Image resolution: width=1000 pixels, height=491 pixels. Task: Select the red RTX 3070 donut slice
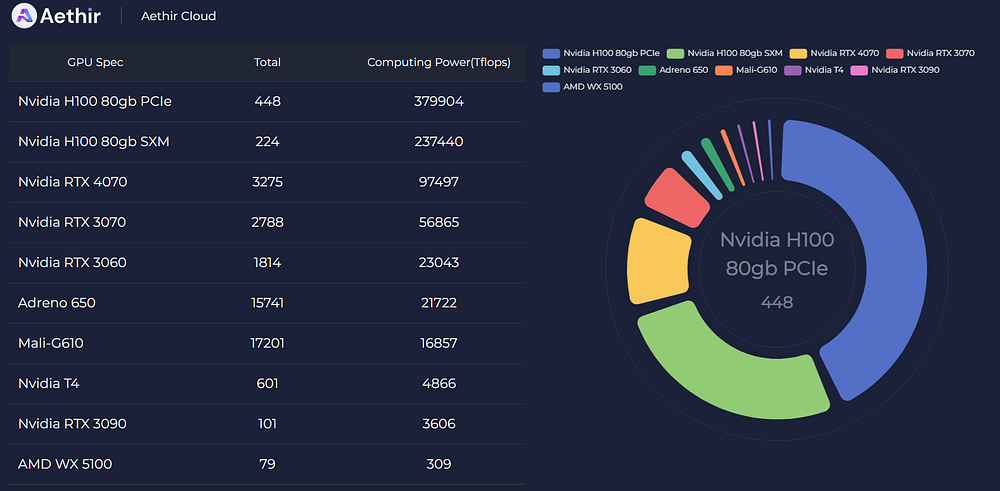coord(676,198)
